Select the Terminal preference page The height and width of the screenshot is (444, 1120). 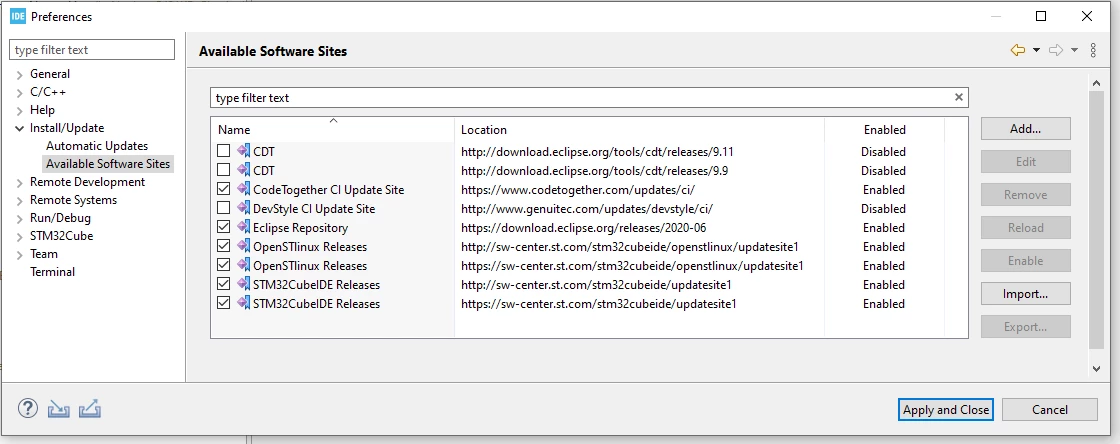(52, 272)
